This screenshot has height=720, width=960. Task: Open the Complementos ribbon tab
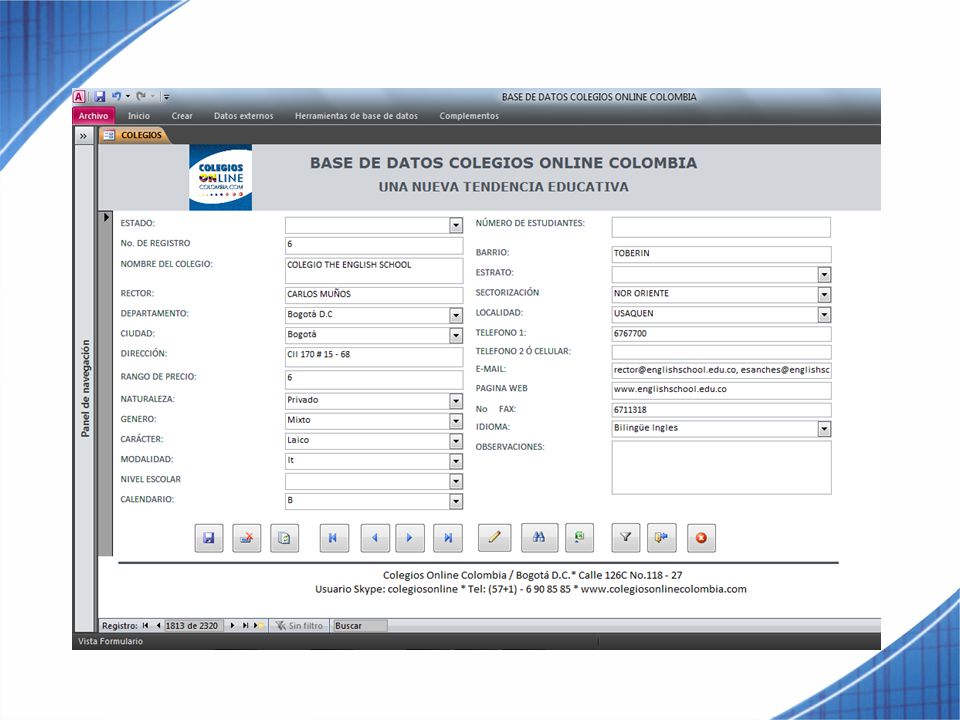pos(469,116)
